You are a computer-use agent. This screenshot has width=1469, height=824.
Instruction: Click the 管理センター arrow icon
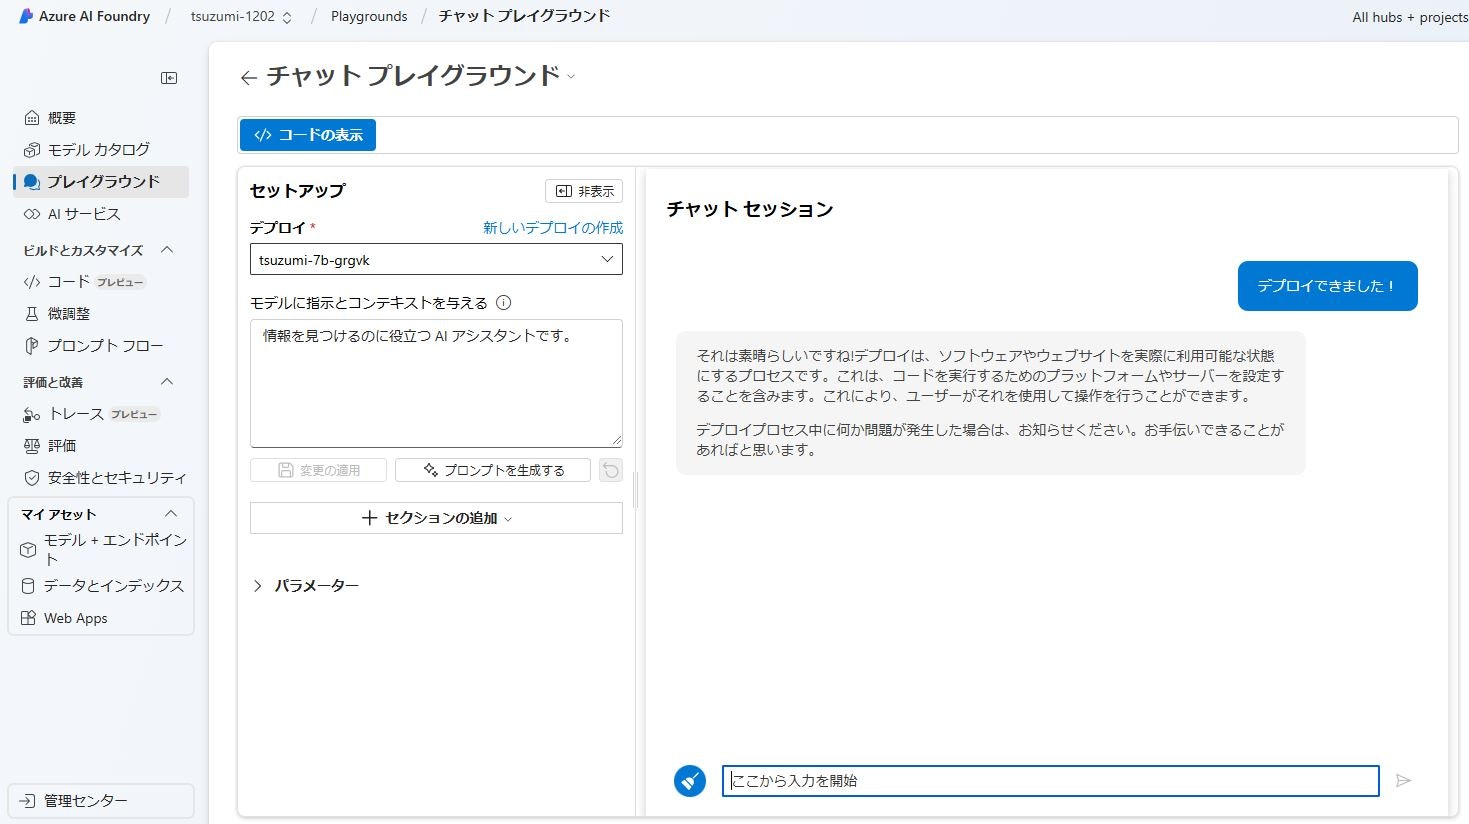coord(28,801)
